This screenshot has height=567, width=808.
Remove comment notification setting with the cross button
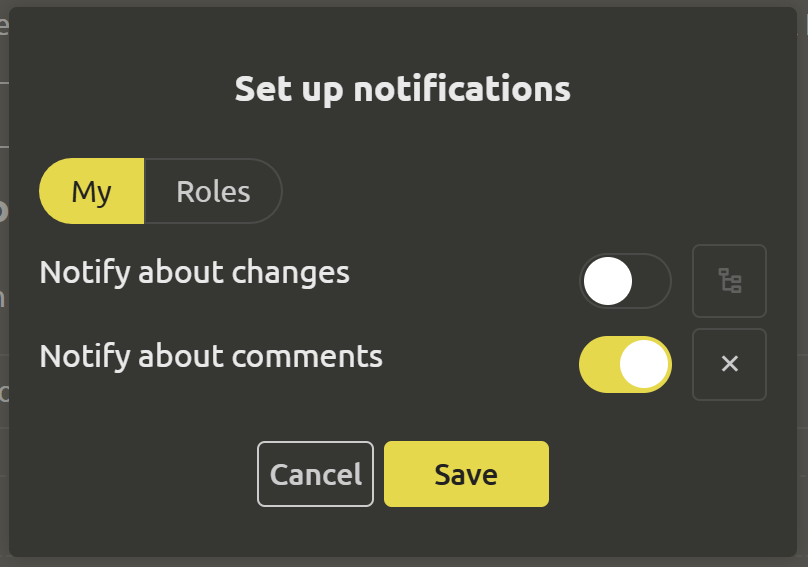coord(730,364)
